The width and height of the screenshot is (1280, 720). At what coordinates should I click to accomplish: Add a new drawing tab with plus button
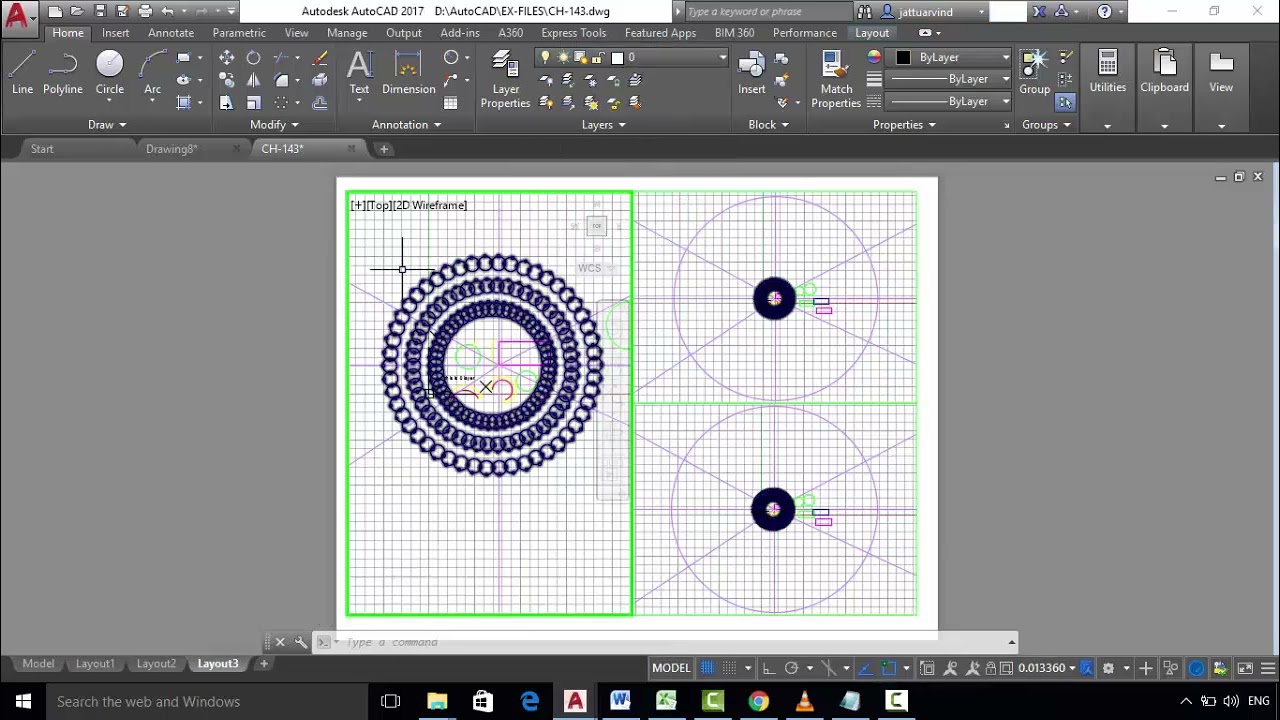[x=383, y=149]
